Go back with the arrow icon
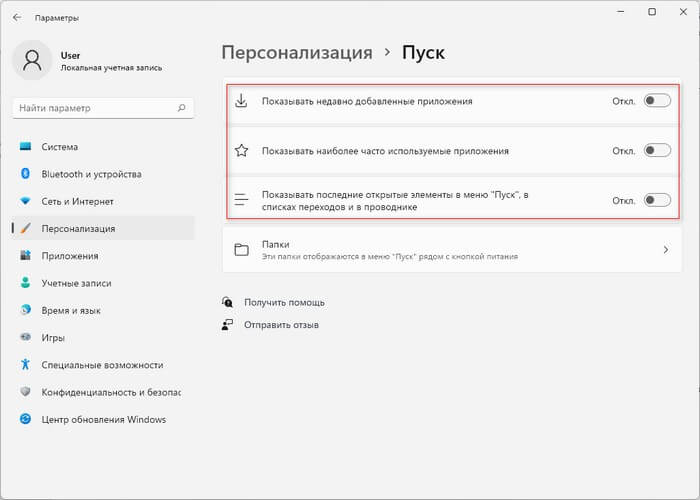This screenshot has width=700, height=500. [17, 17]
